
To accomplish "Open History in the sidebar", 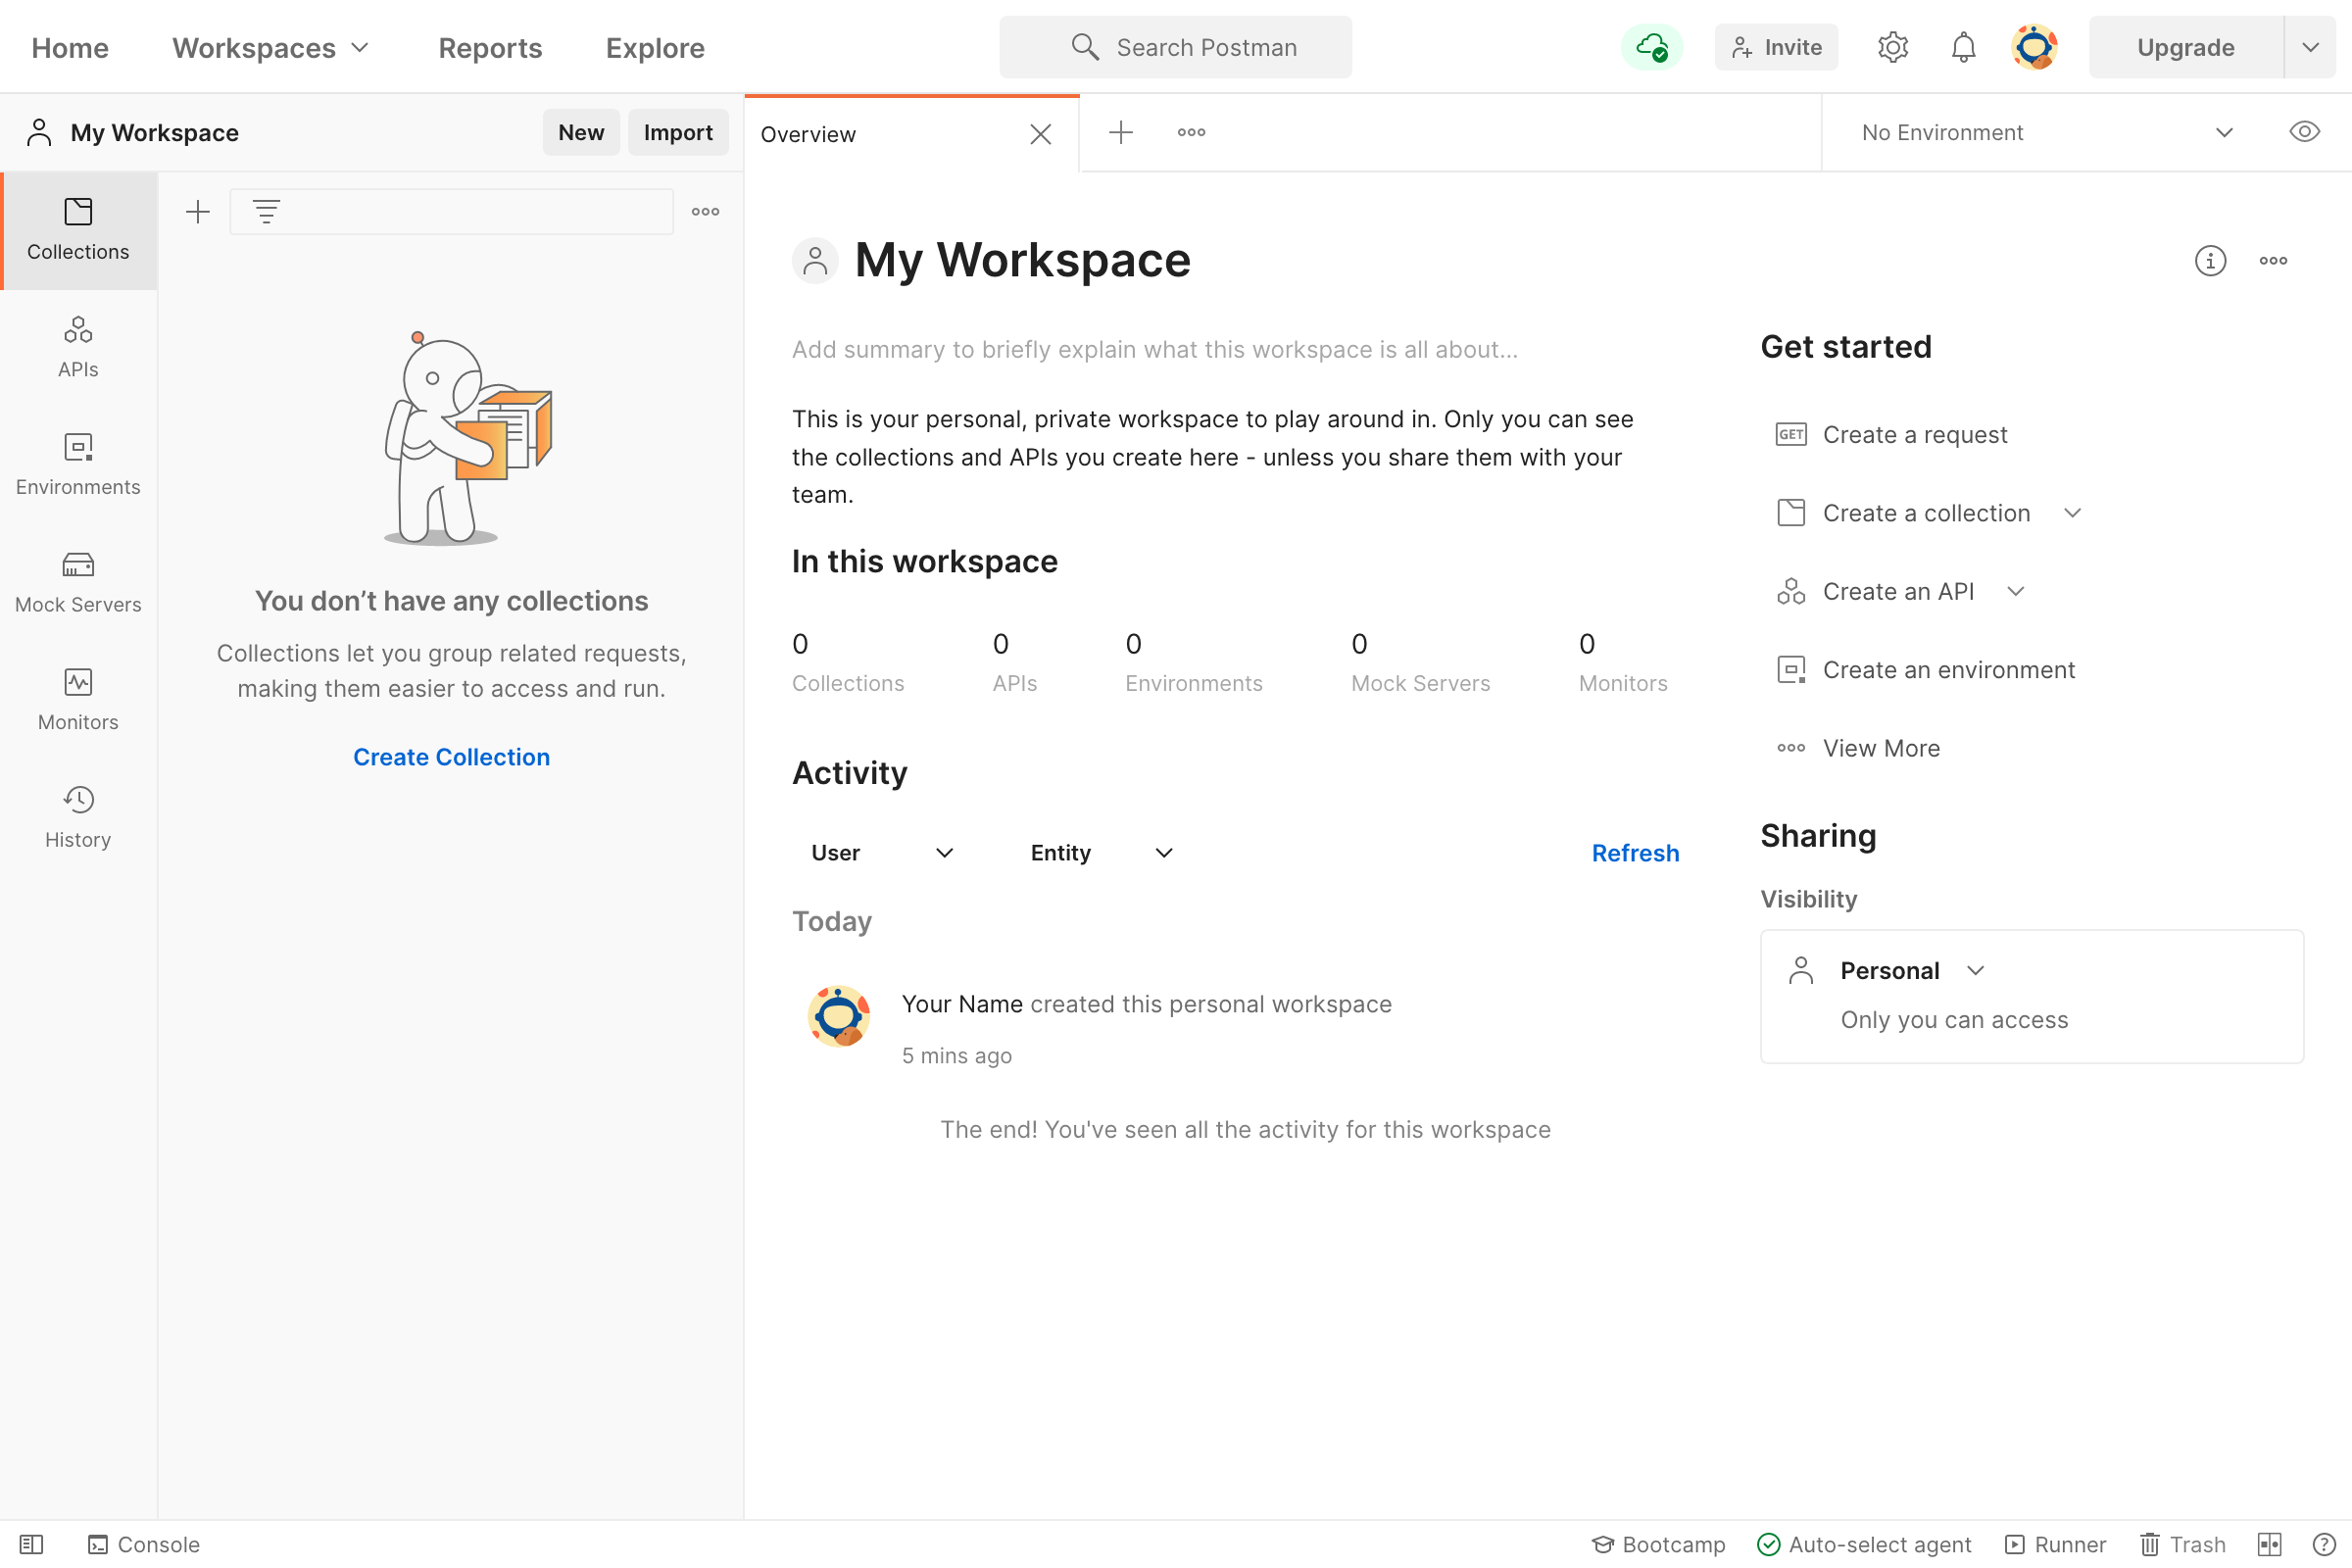I will click(78, 818).
